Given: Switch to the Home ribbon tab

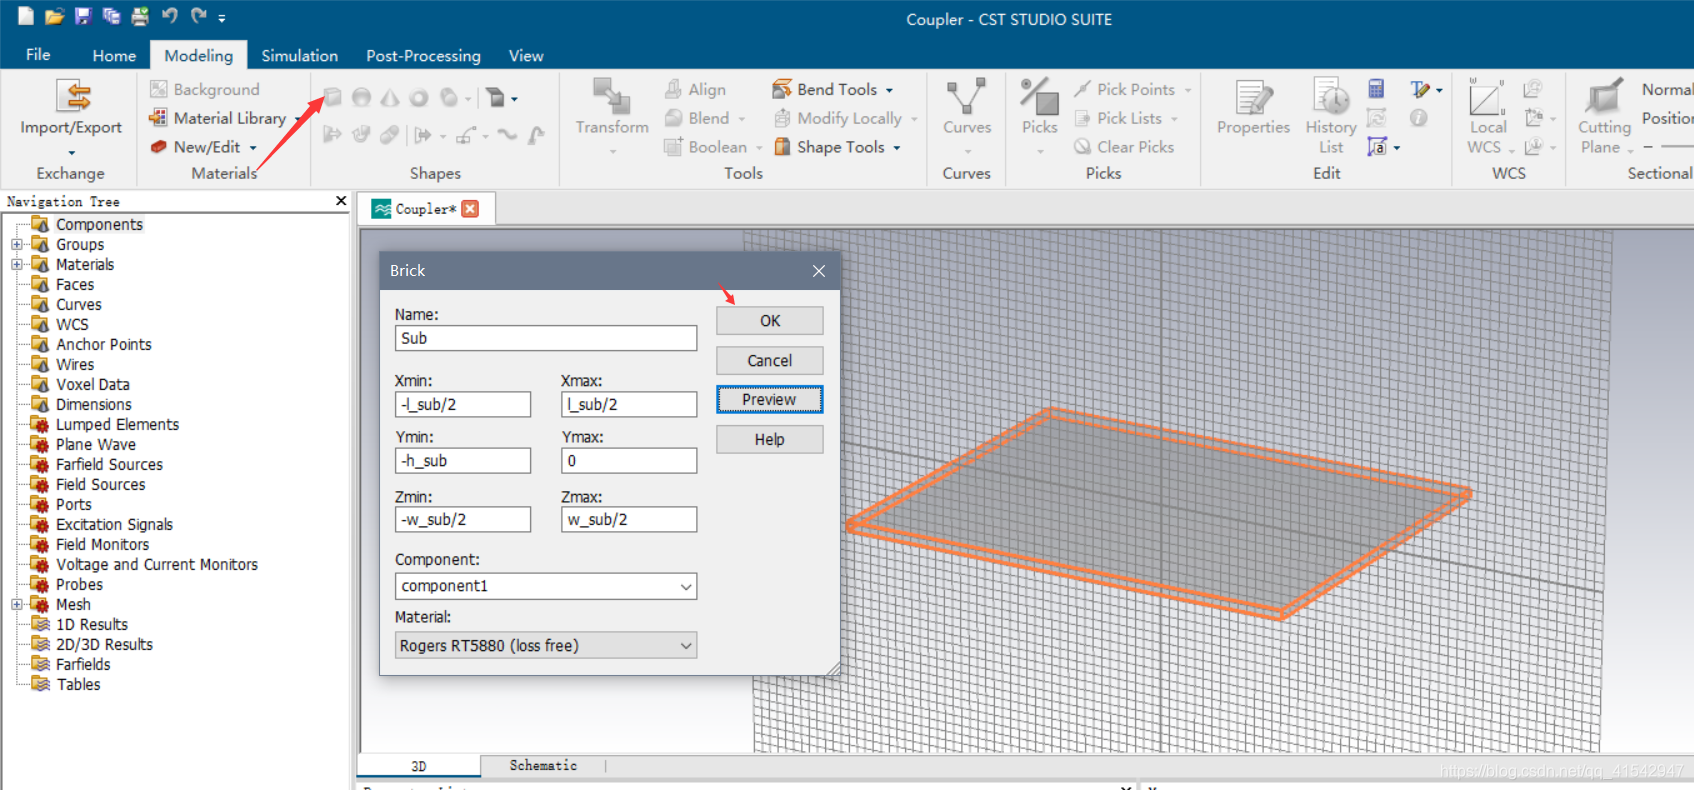Looking at the screenshot, I should (114, 56).
